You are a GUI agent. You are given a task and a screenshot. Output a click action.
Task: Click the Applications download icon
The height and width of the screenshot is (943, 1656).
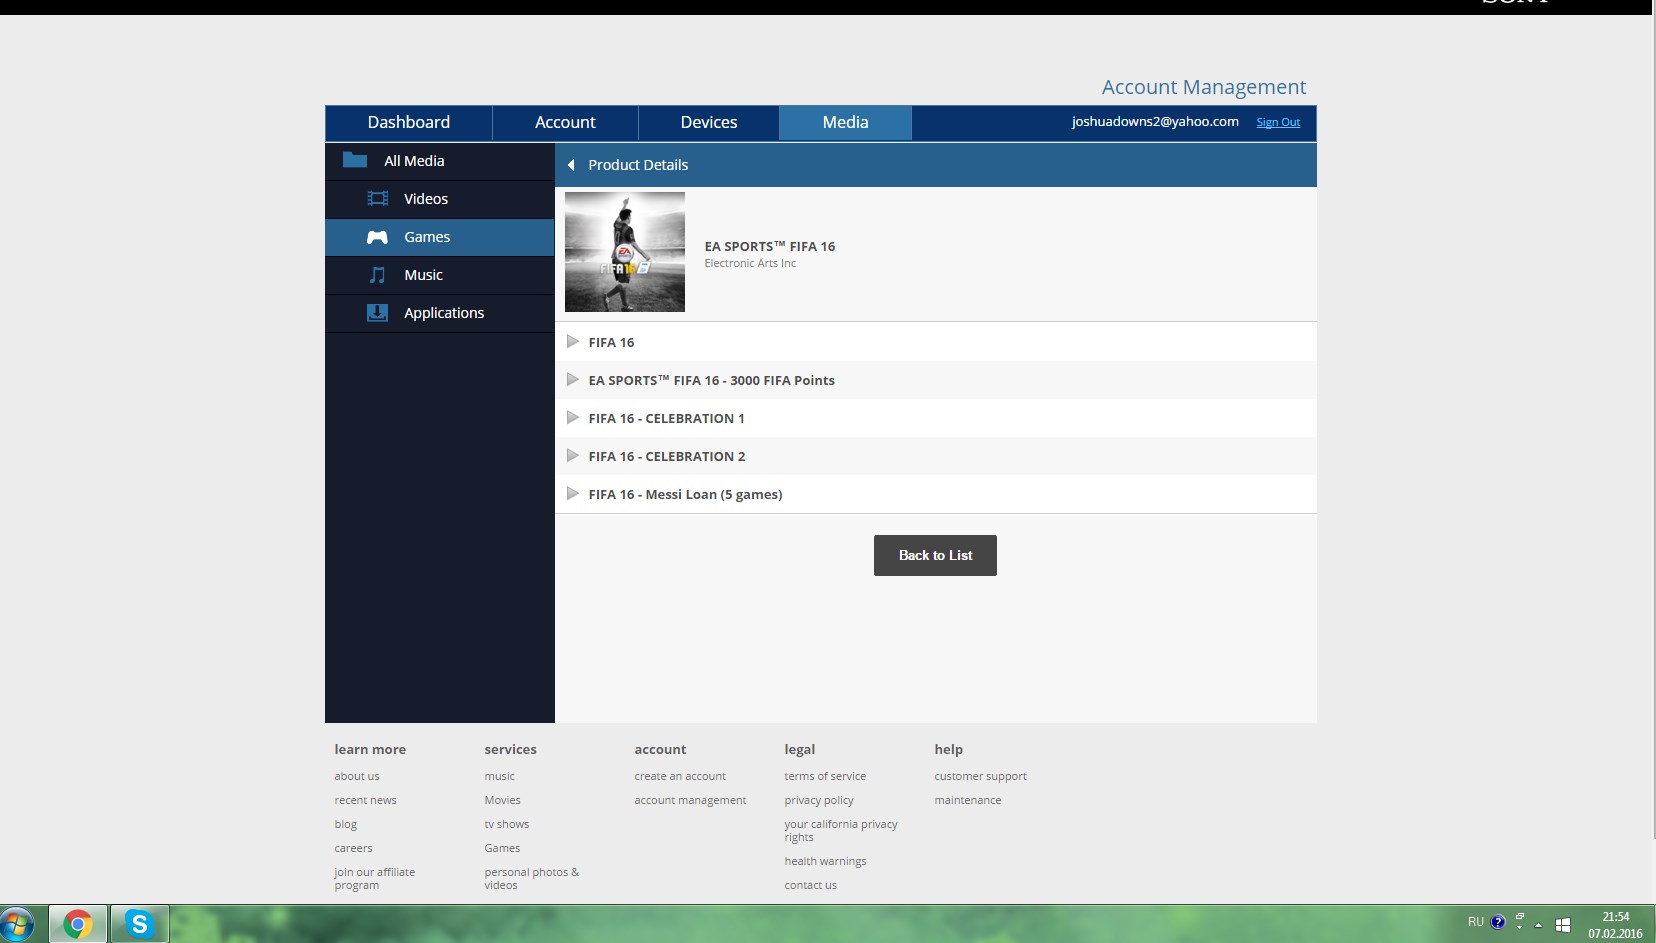point(377,313)
